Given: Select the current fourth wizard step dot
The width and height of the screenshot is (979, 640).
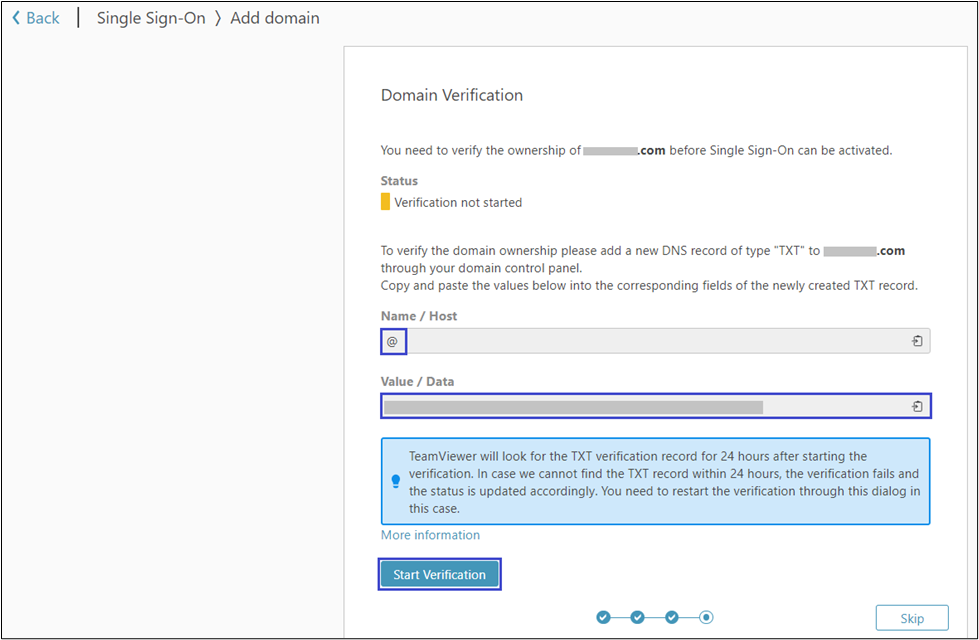Looking at the screenshot, I should pyautogui.click(x=706, y=617).
